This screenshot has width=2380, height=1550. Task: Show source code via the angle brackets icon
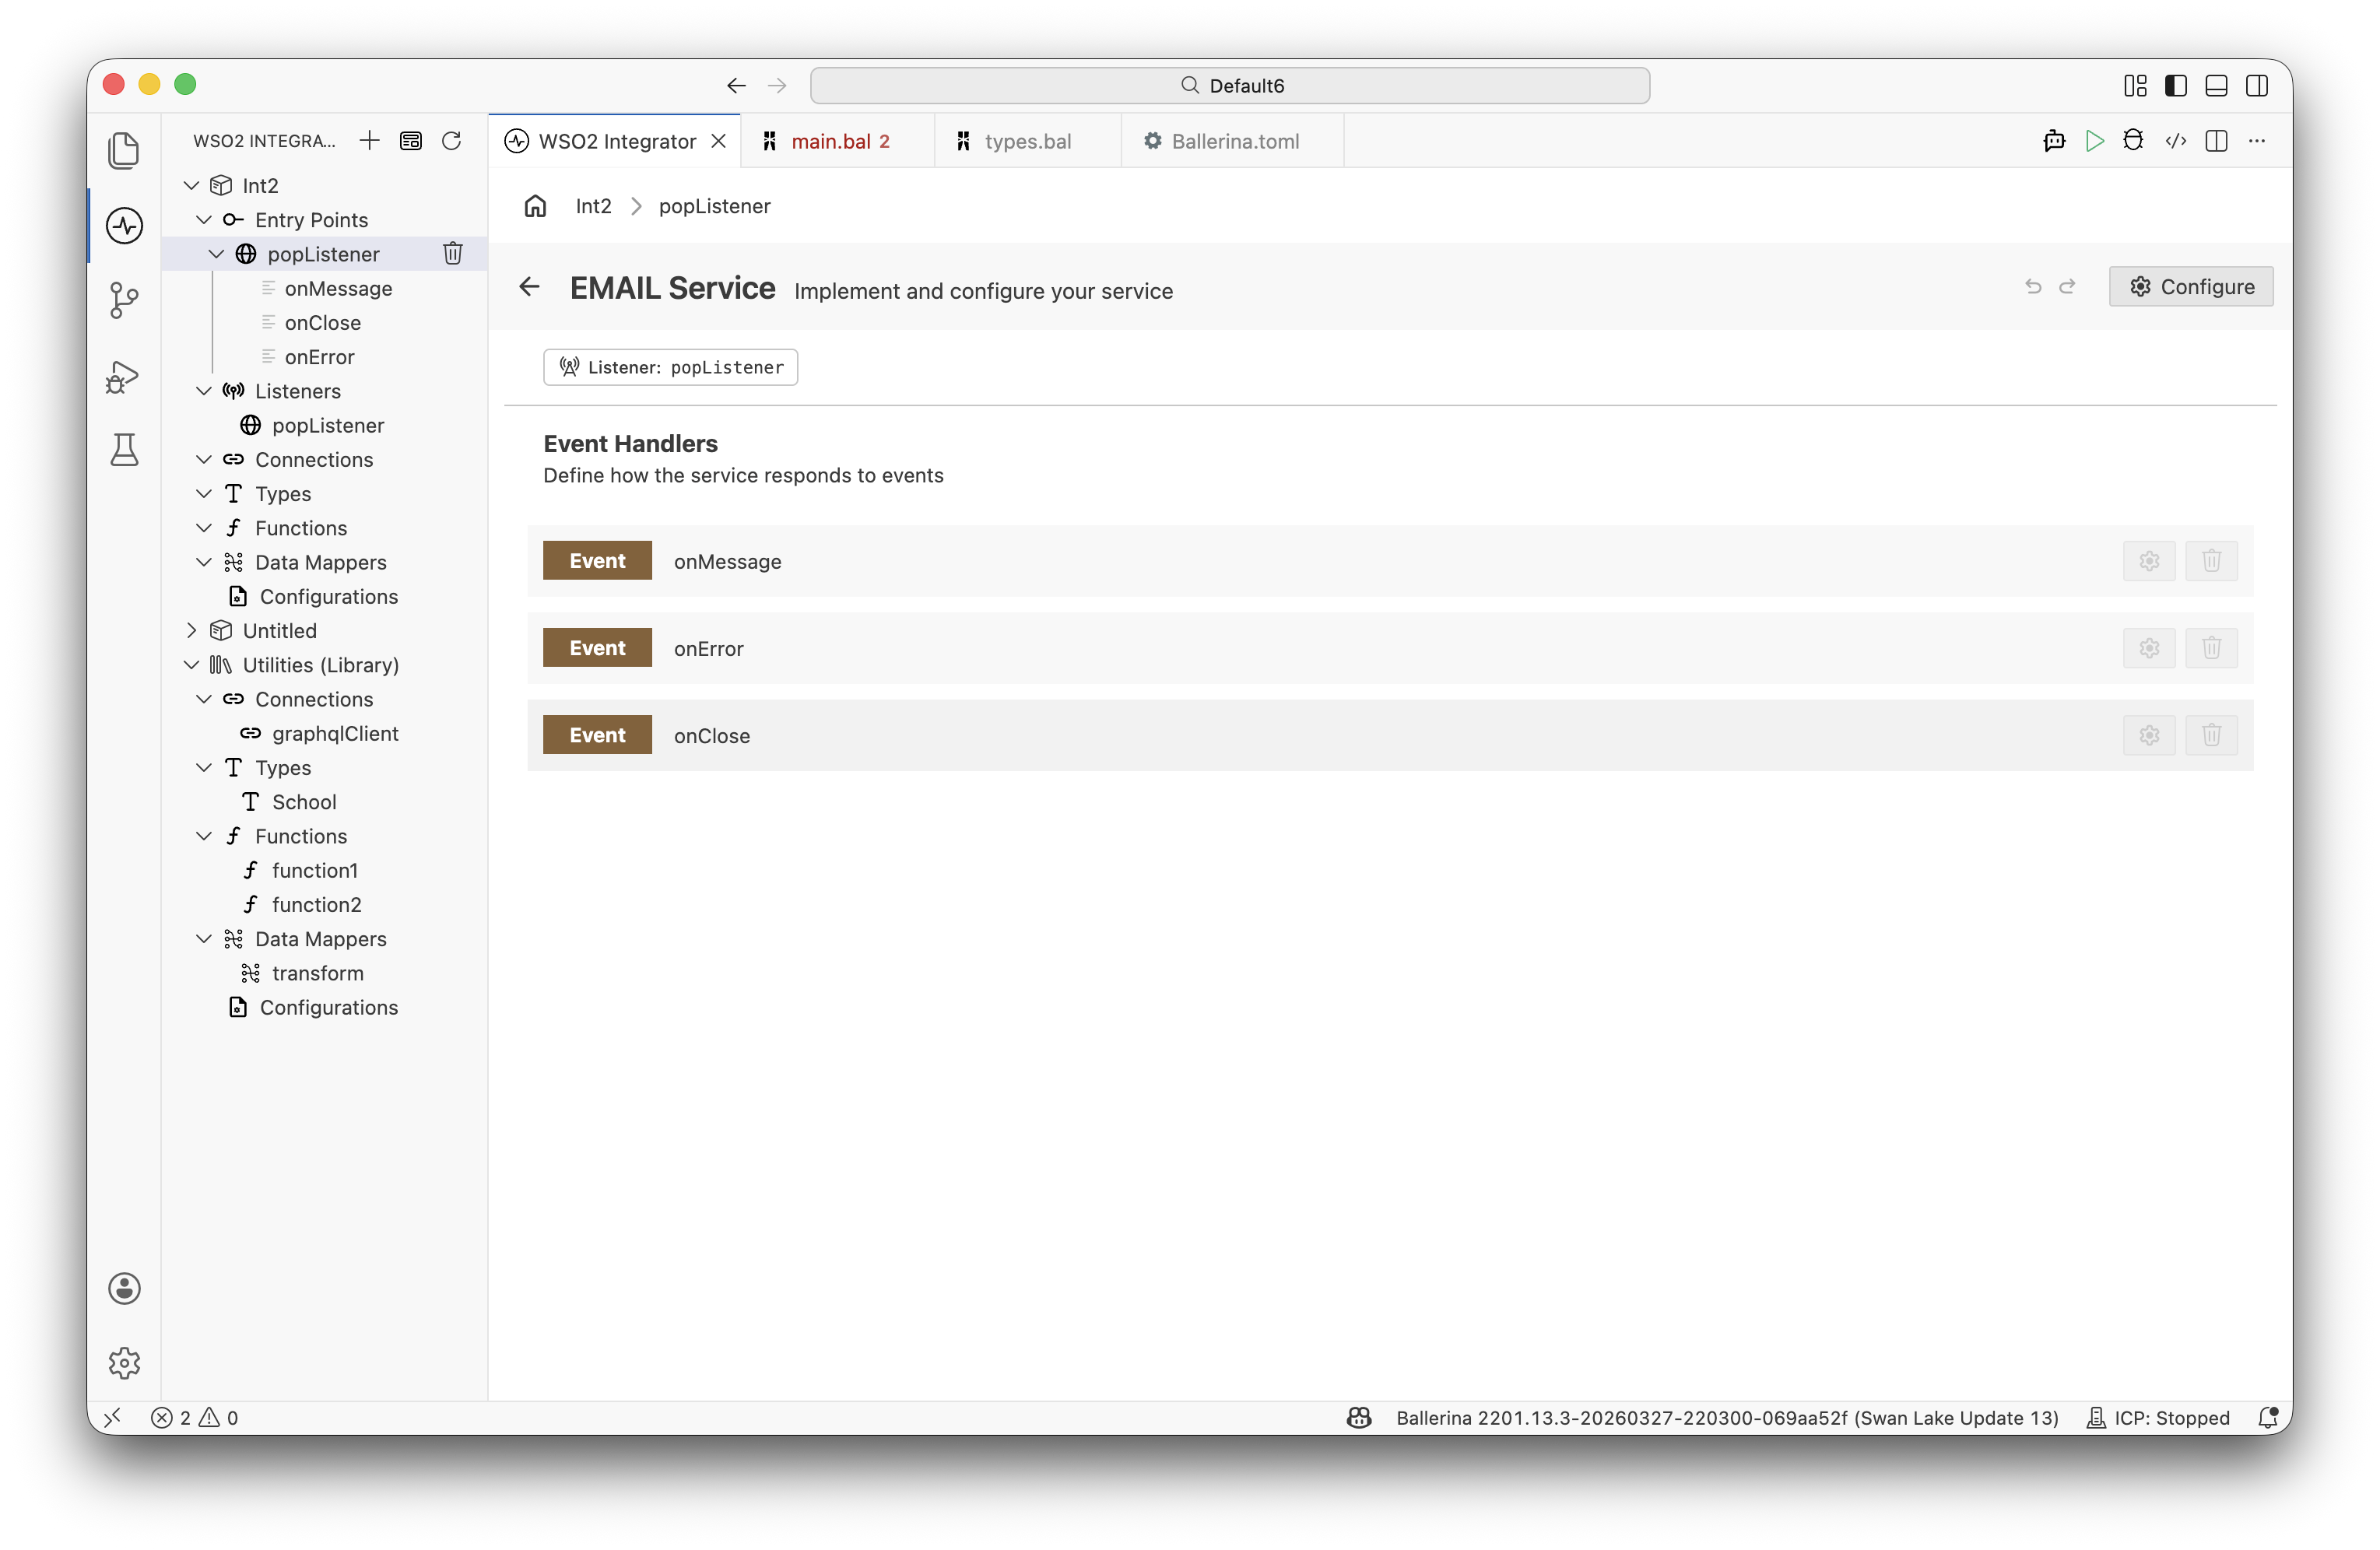pyautogui.click(x=2175, y=141)
